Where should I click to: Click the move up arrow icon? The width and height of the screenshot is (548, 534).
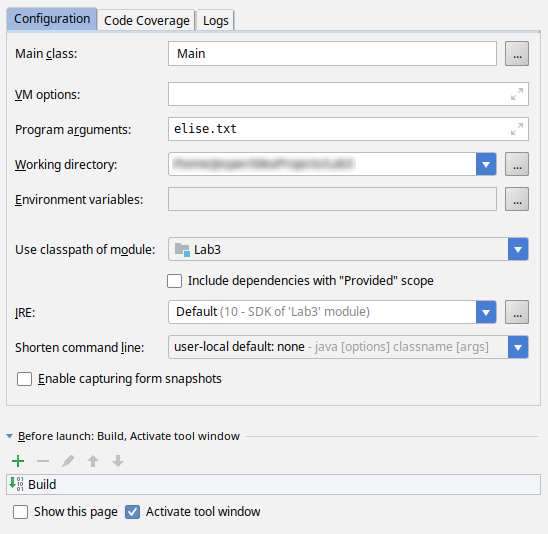(93, 461)
